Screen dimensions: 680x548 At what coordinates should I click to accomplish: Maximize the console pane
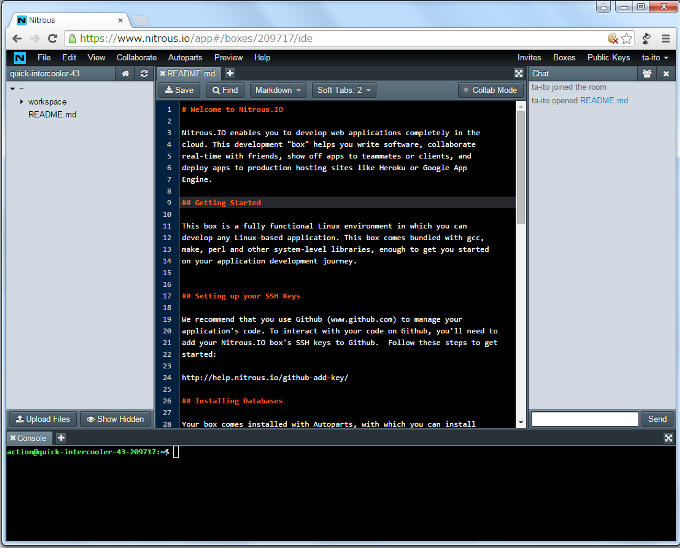coord(668,438)
